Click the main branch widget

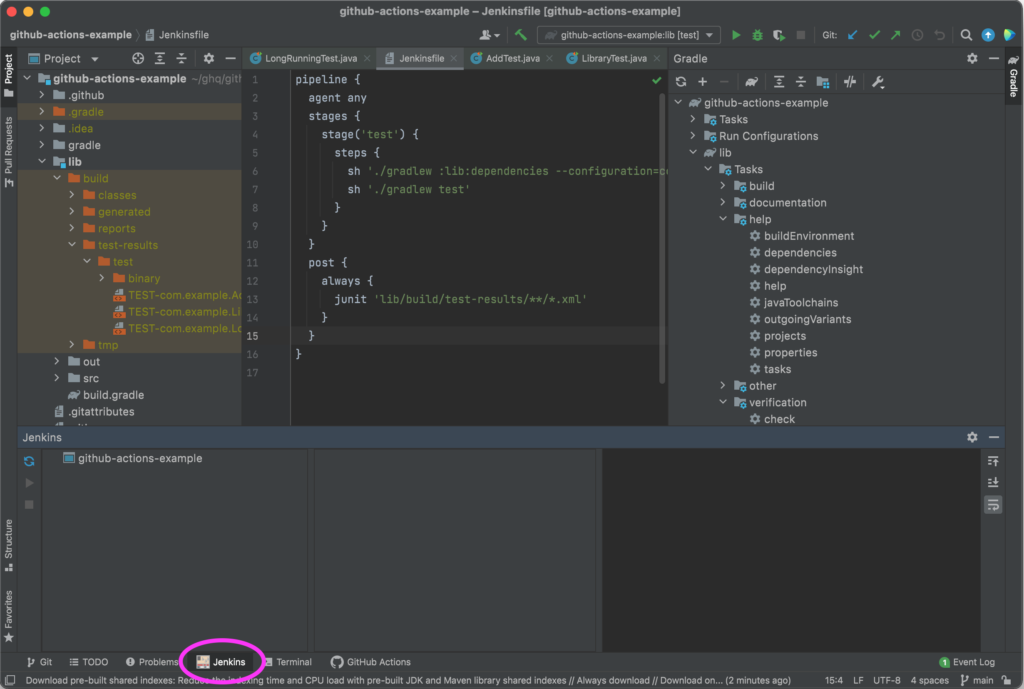point(978,681)
